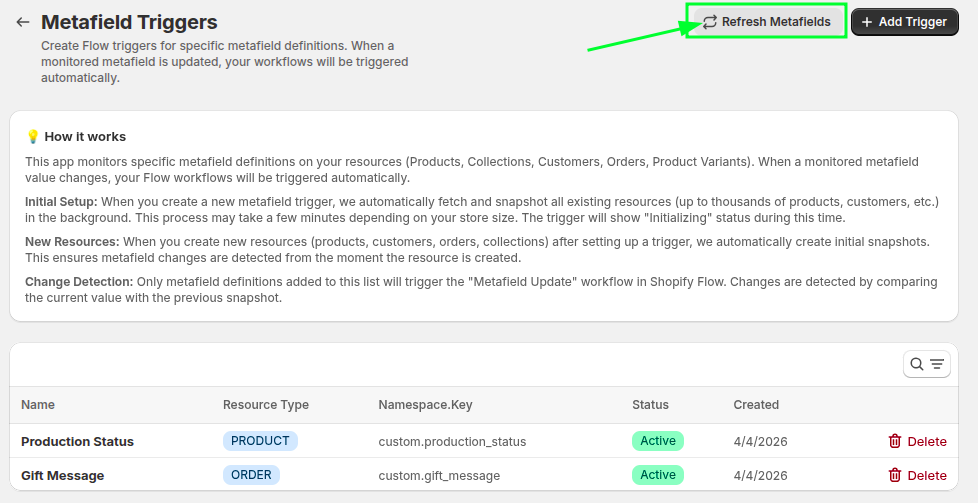Click the Created column header

(755, 405)
